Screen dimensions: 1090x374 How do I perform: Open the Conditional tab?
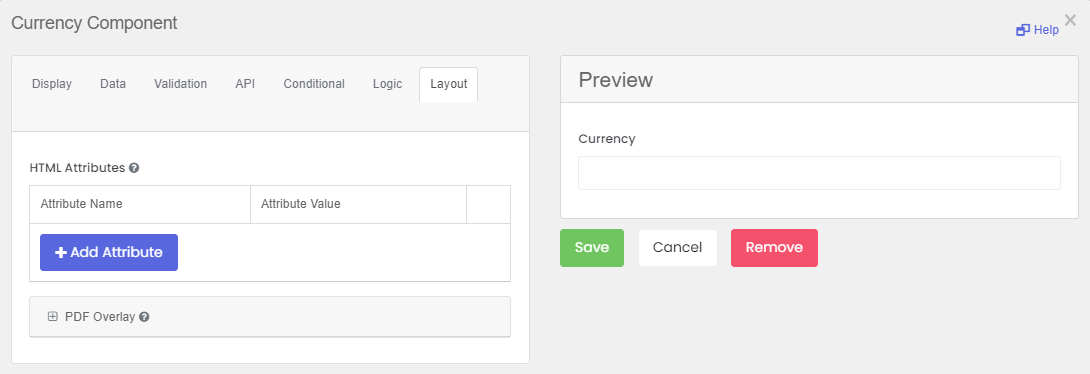(314, 84)
